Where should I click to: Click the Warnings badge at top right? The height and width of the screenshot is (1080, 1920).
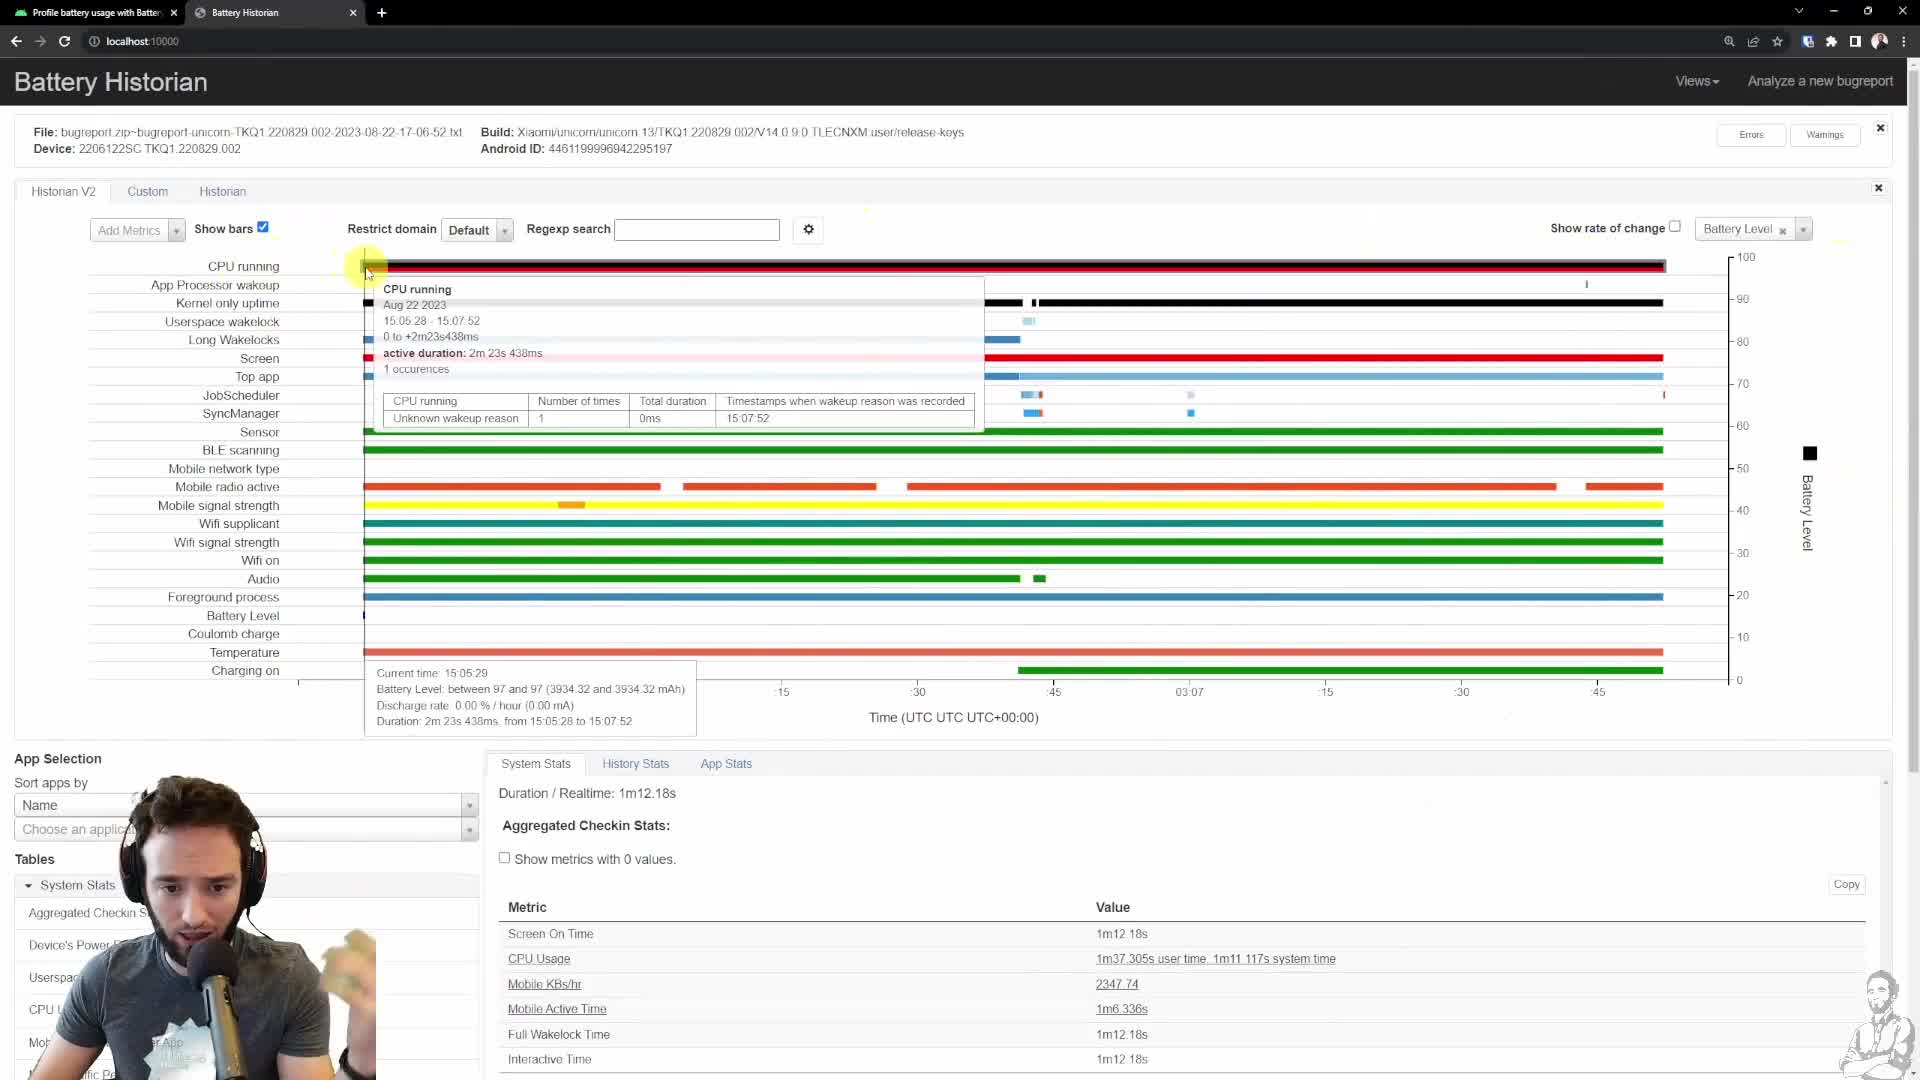pyautogui.click(x=1826, y=134)
